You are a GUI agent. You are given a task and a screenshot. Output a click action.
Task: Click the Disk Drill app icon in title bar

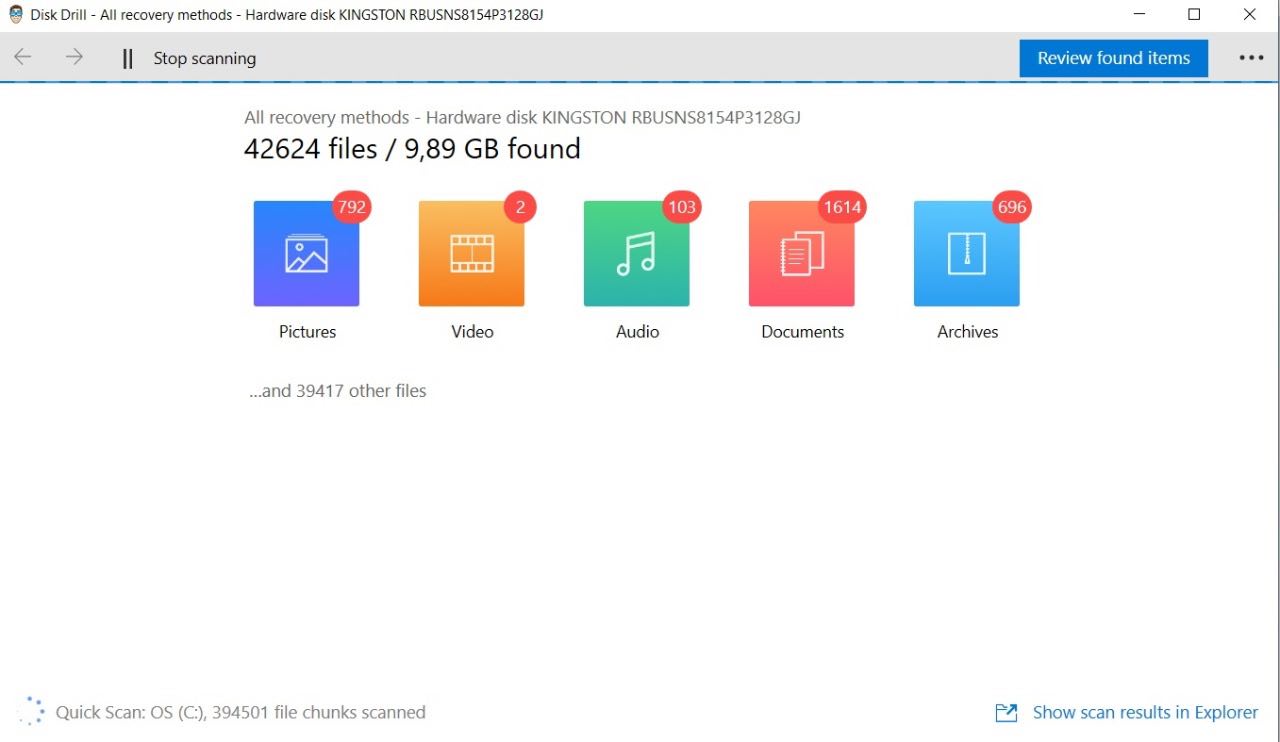(x=16, y=15)
